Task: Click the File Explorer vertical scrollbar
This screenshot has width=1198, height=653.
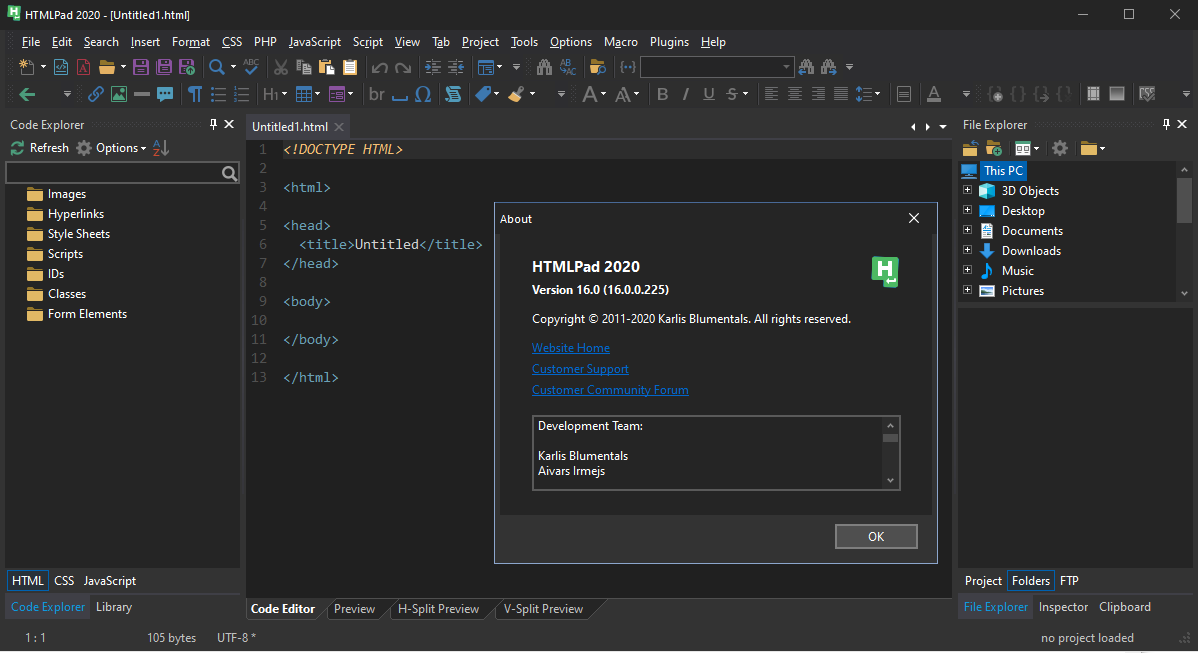Action: coord(1184,231)
